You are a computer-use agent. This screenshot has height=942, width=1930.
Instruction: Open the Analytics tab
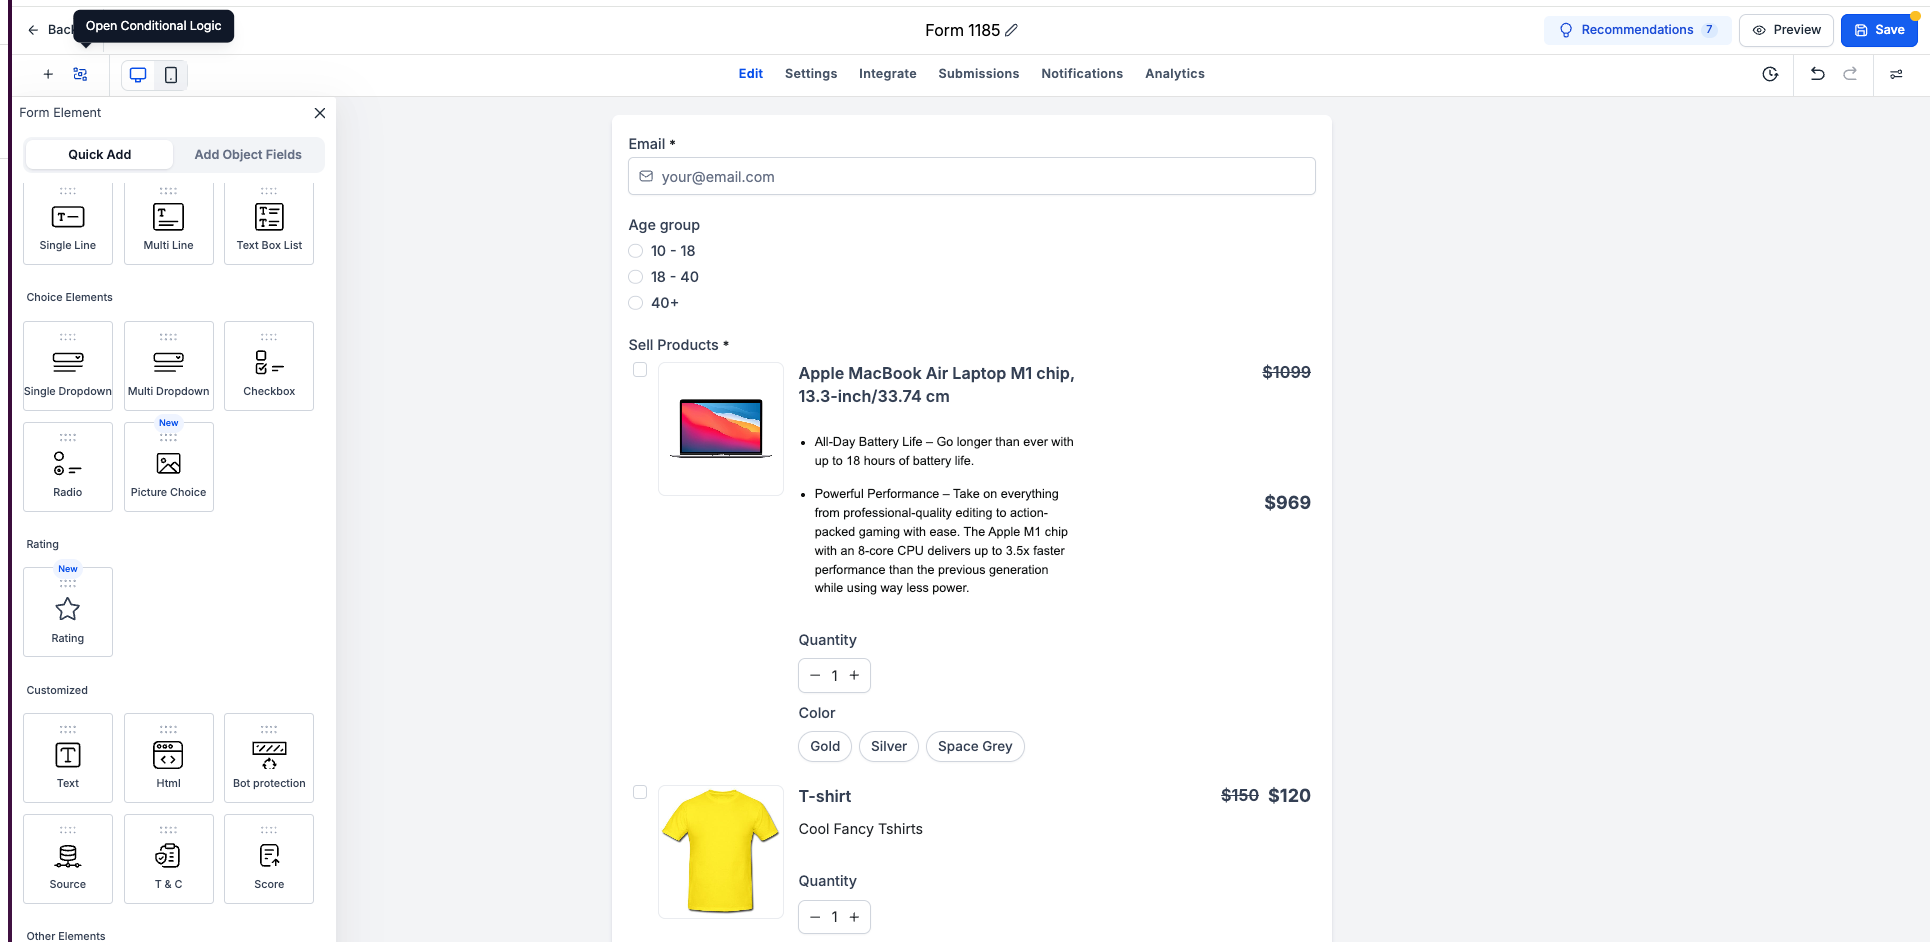point(1175,74)
